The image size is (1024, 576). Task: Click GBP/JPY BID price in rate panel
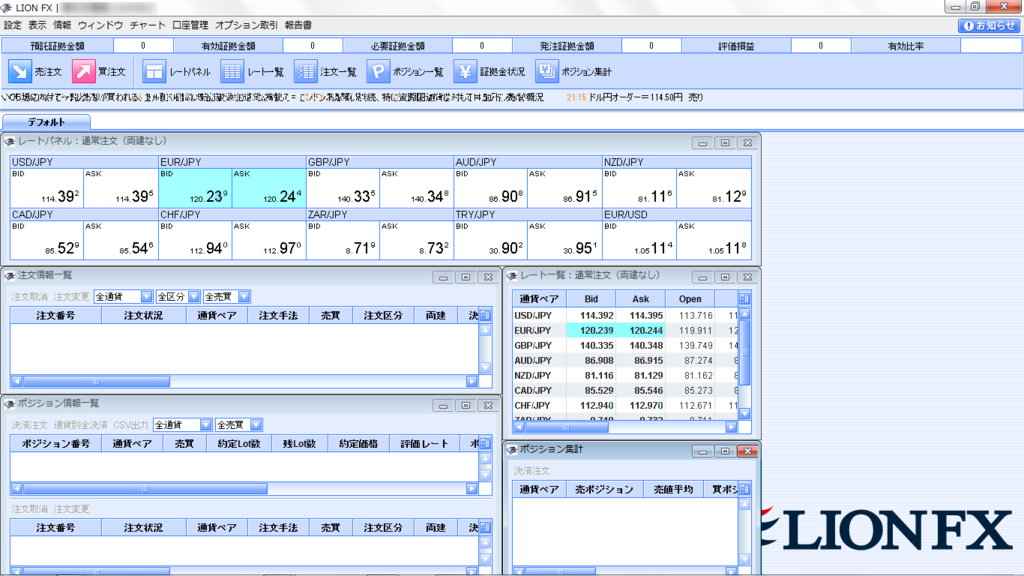coord(342,187)
